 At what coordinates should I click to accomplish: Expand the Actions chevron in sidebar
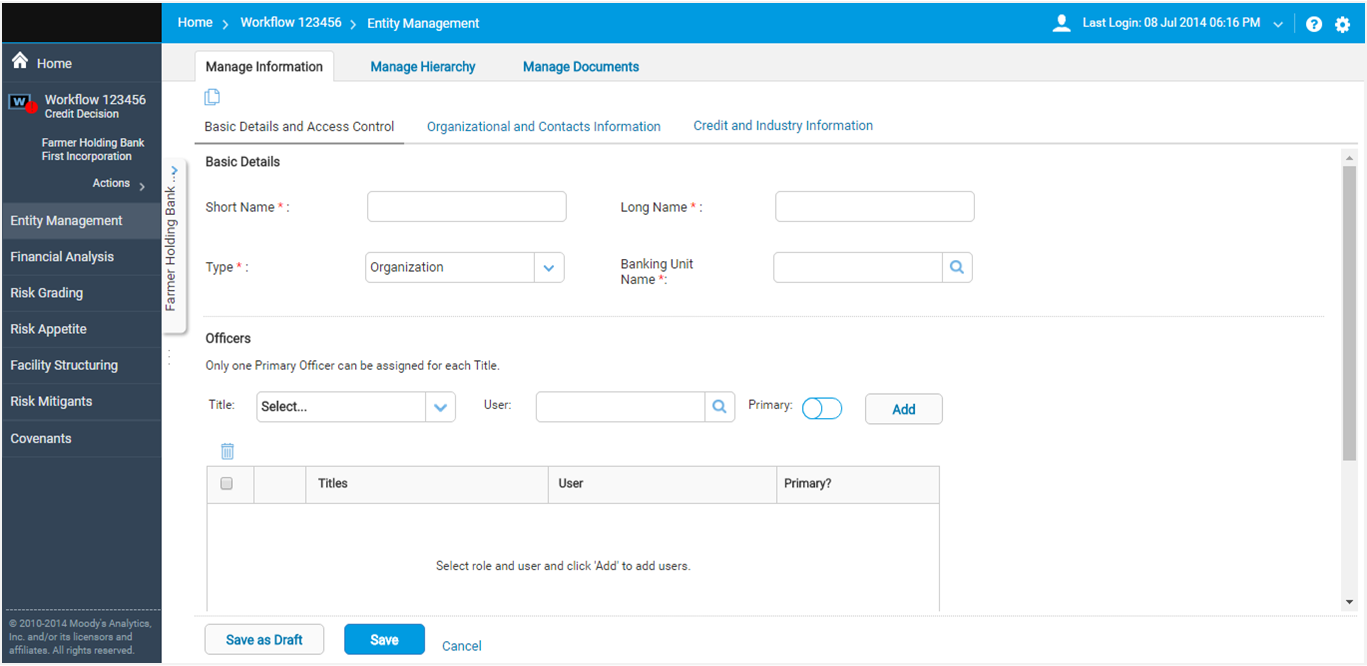[142, 186]
